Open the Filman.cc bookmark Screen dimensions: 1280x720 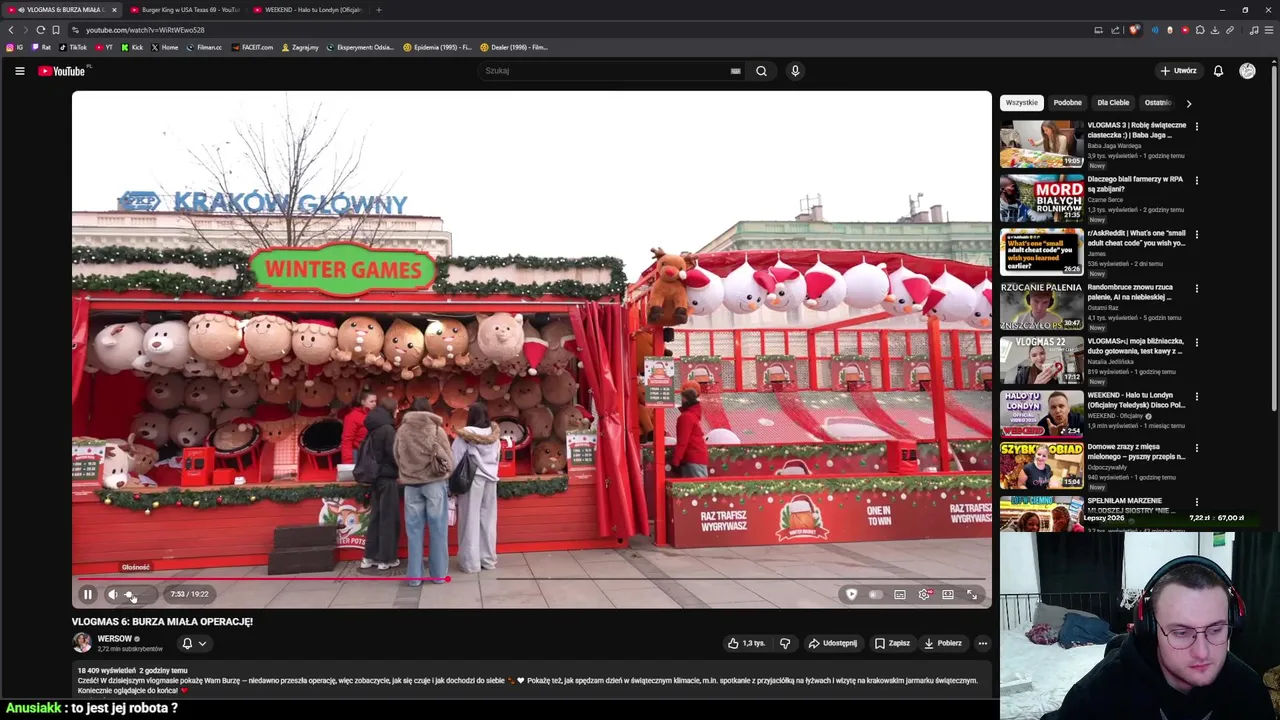(x=204, y=47)
